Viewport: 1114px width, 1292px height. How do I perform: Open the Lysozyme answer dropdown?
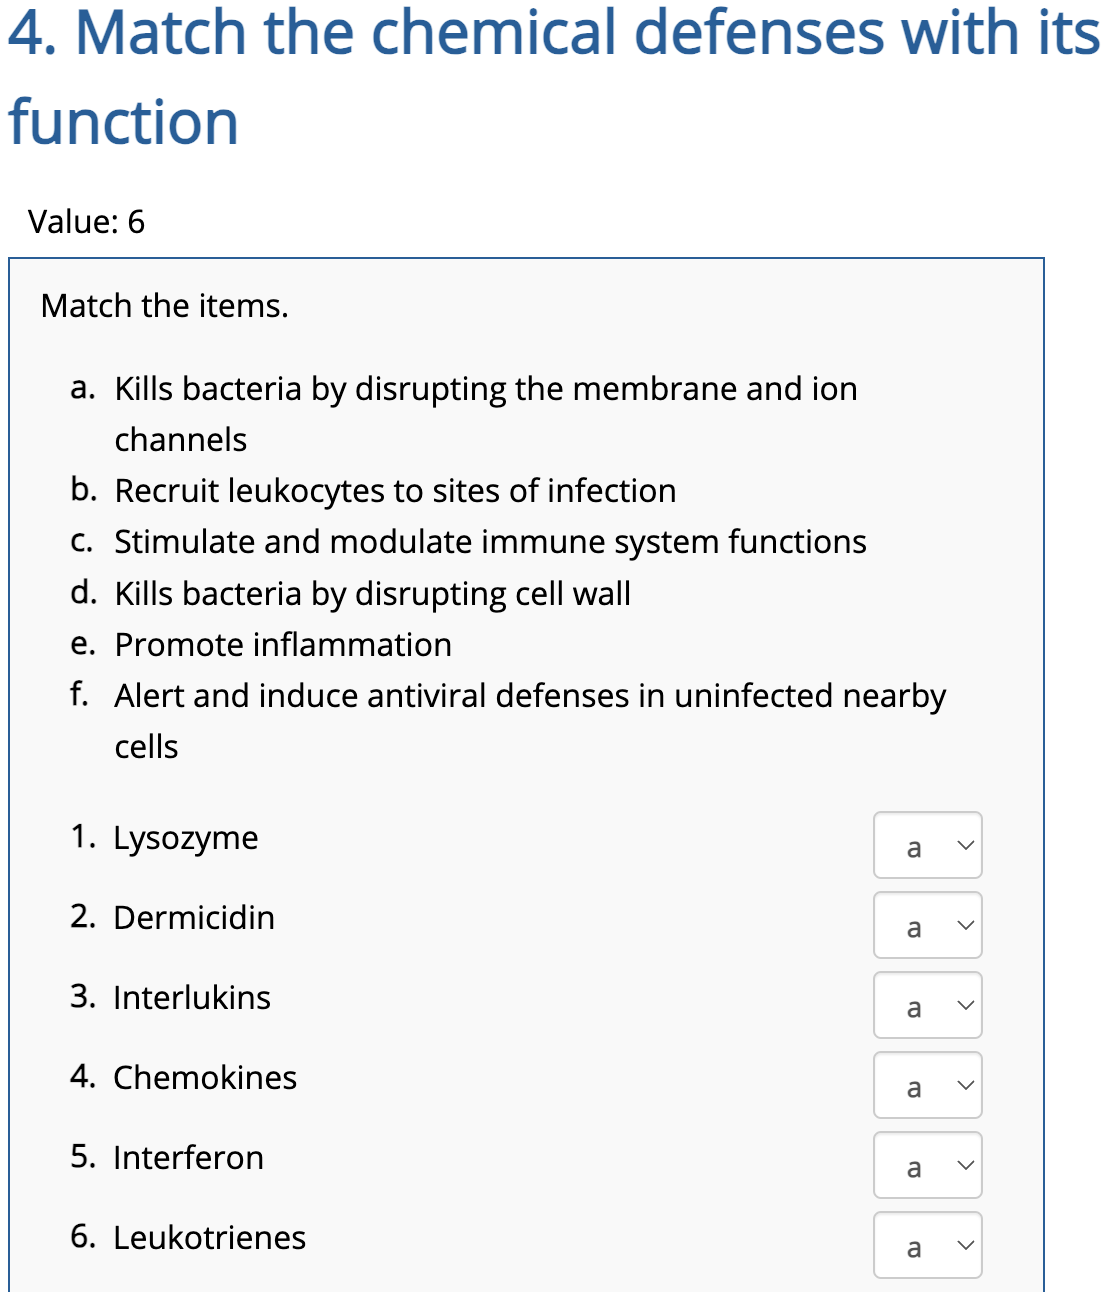(x=926, y=846)
